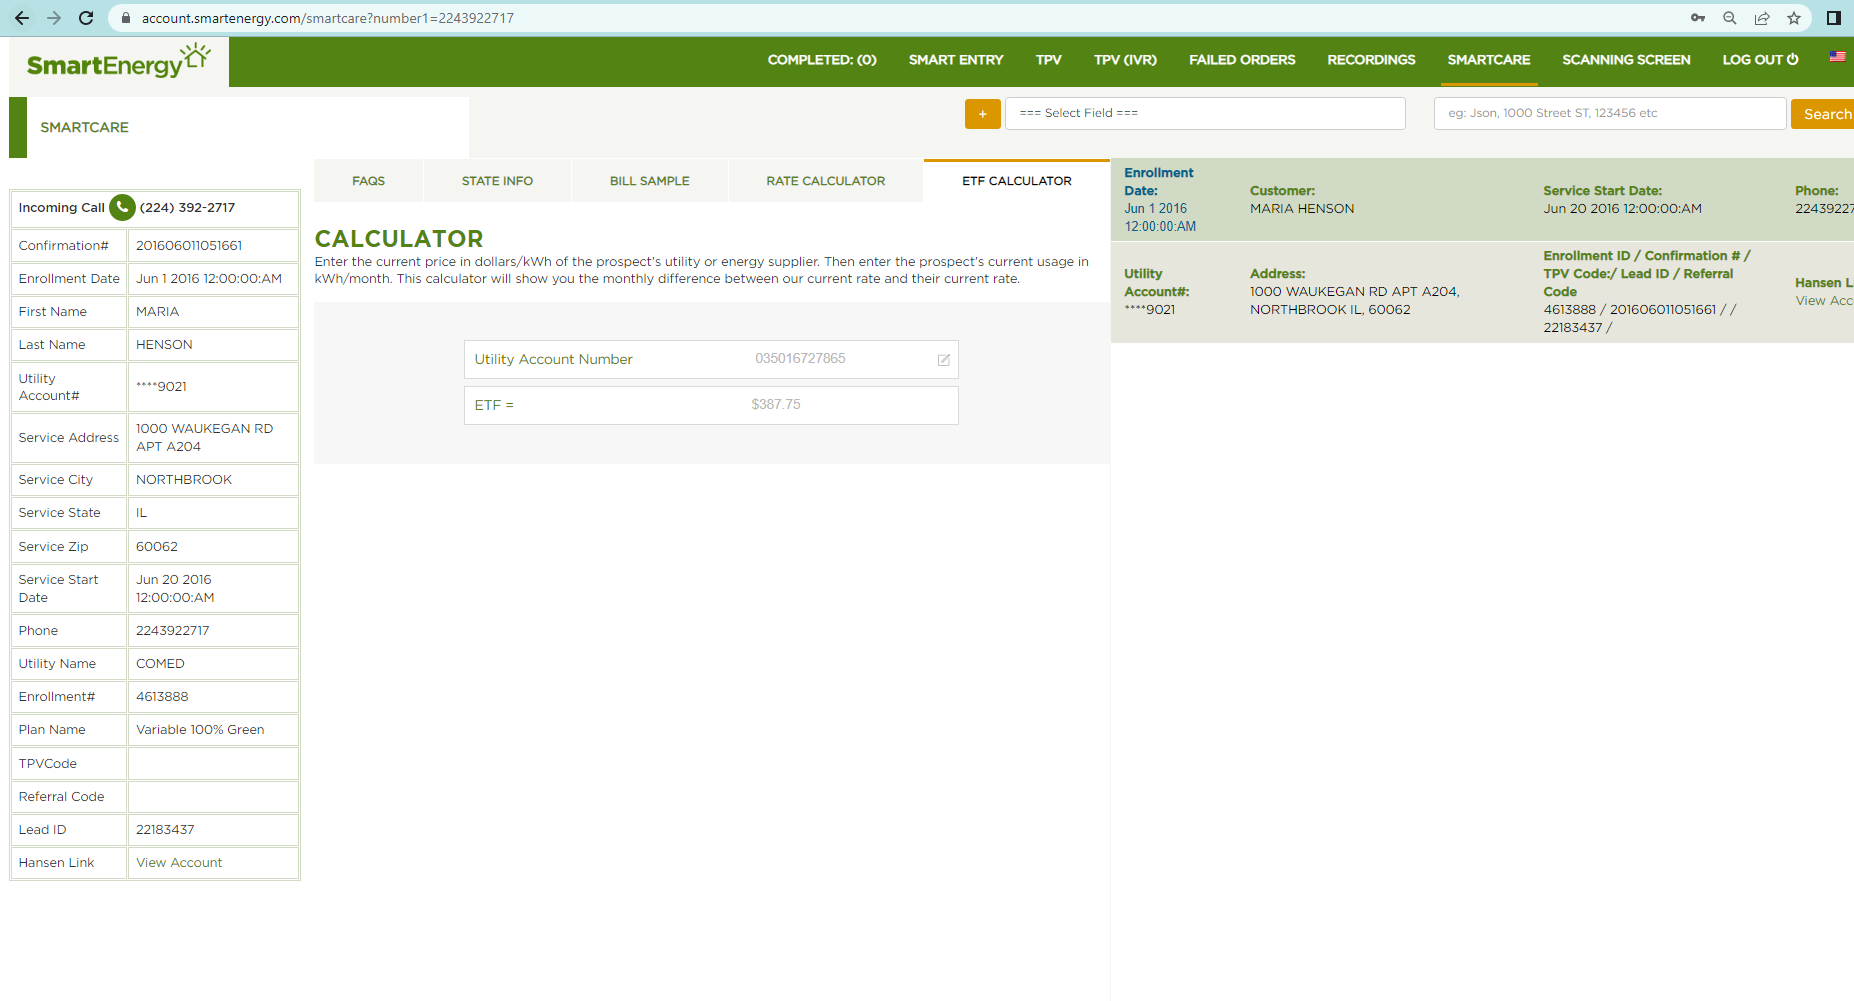Go to Recordings in navigation bar
Viewport: 1854px width, 1001px height.
1370,60
